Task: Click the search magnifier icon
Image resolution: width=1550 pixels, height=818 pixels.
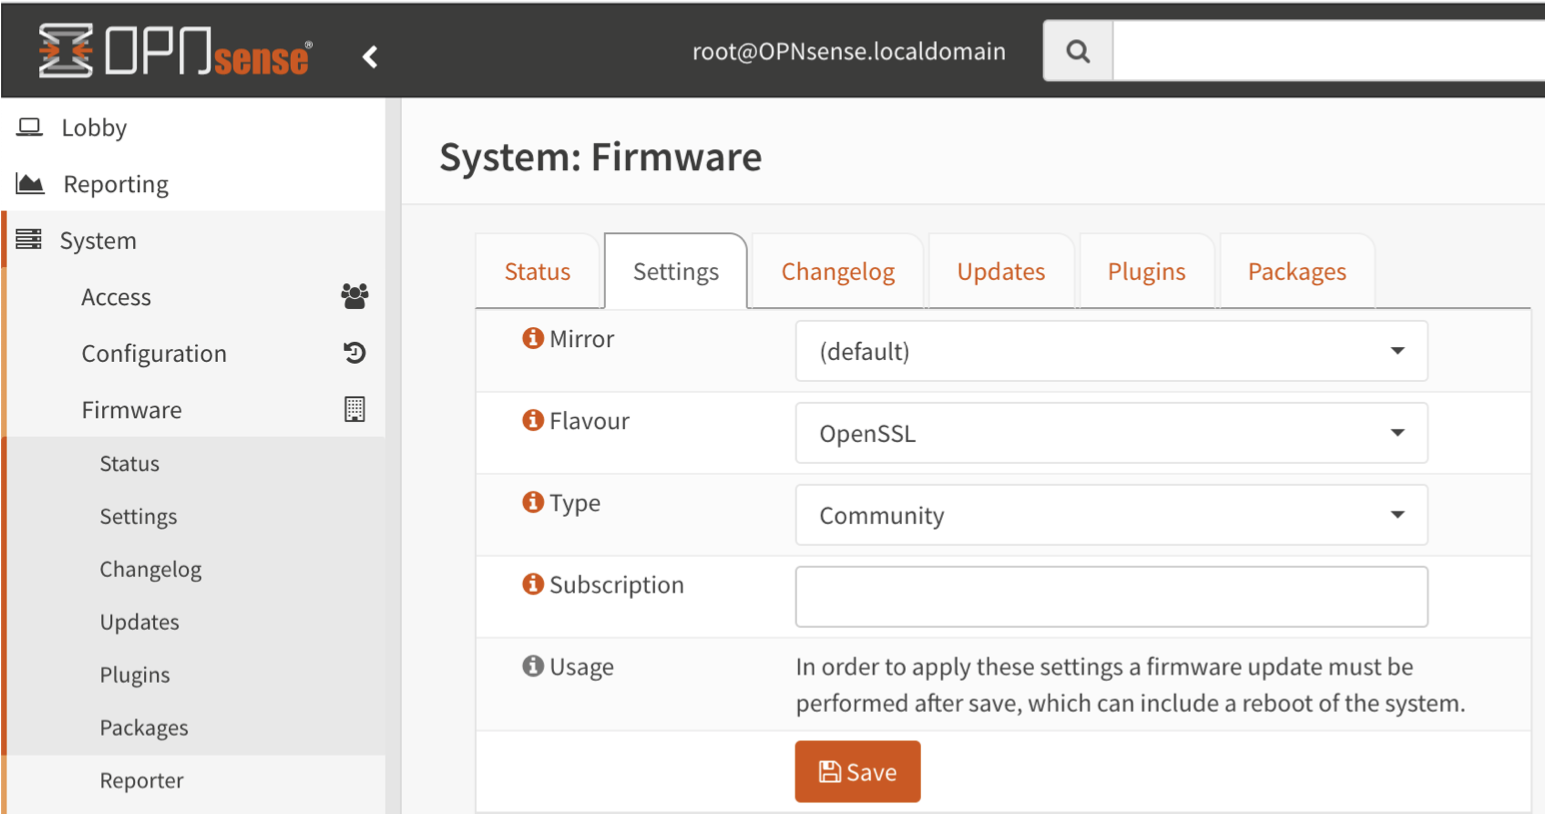Action: pyautogui.click(x=1077, y=51)
